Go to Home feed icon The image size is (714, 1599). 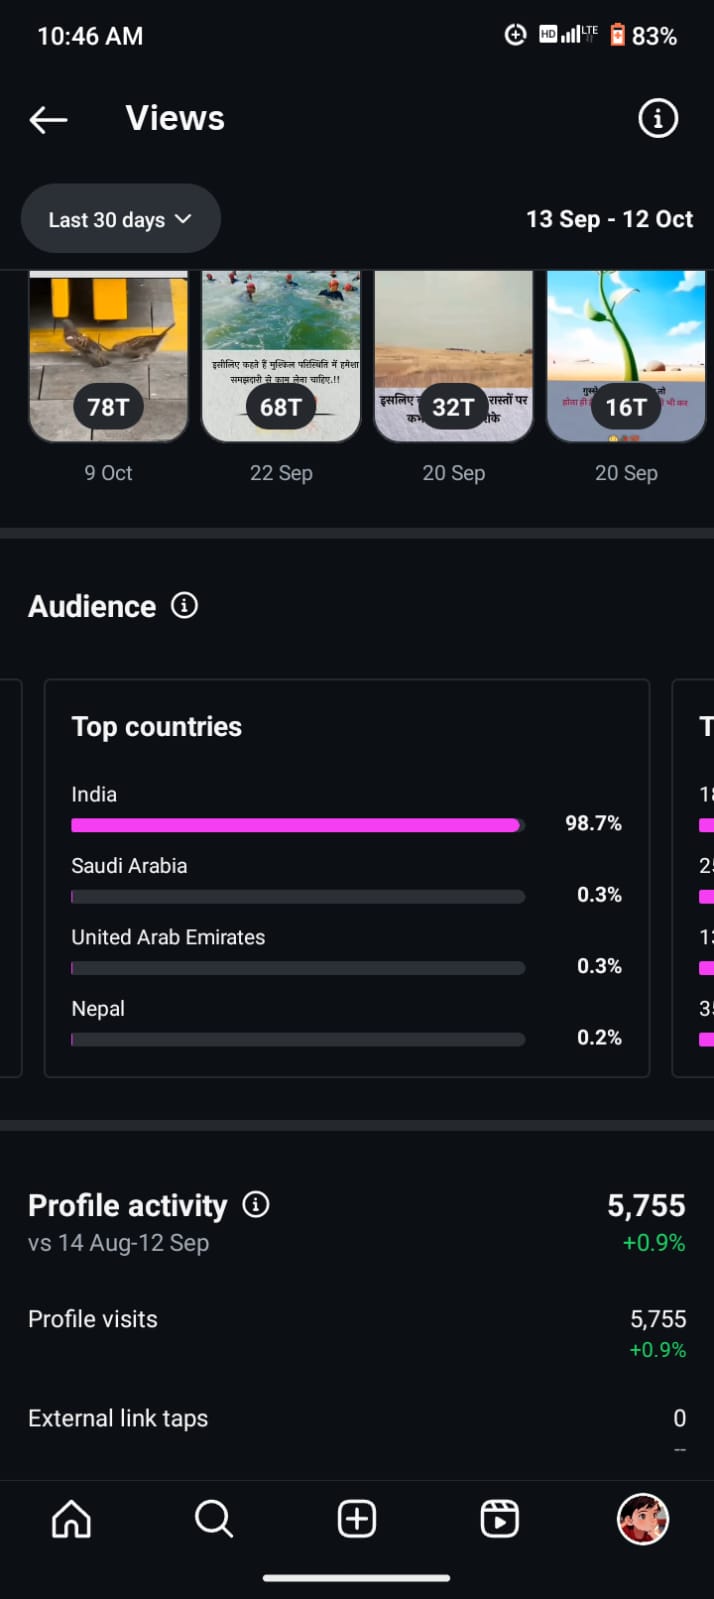tap(71, 1519)
